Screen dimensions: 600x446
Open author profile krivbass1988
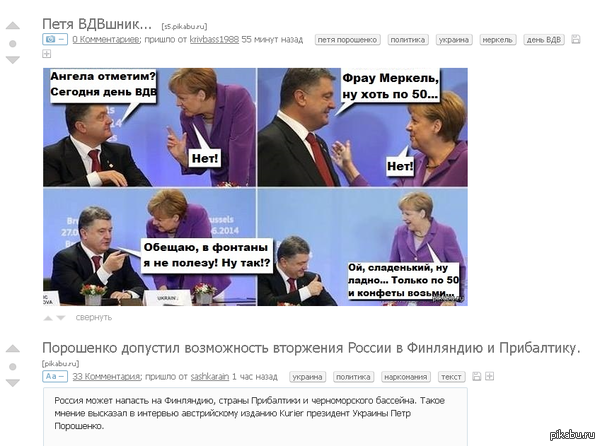pos(214,39)
